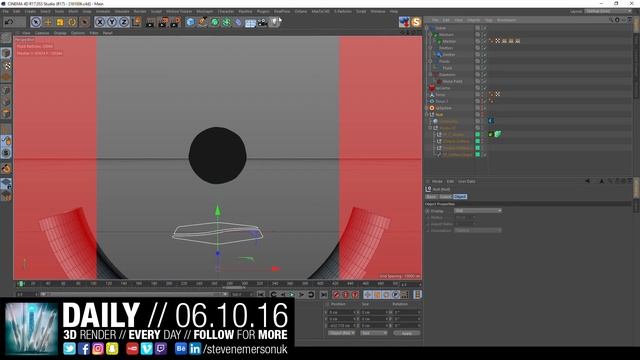Switch to Points mode
Screen dimensions: 640x360
pyautogui.click(x=6, y=90)
